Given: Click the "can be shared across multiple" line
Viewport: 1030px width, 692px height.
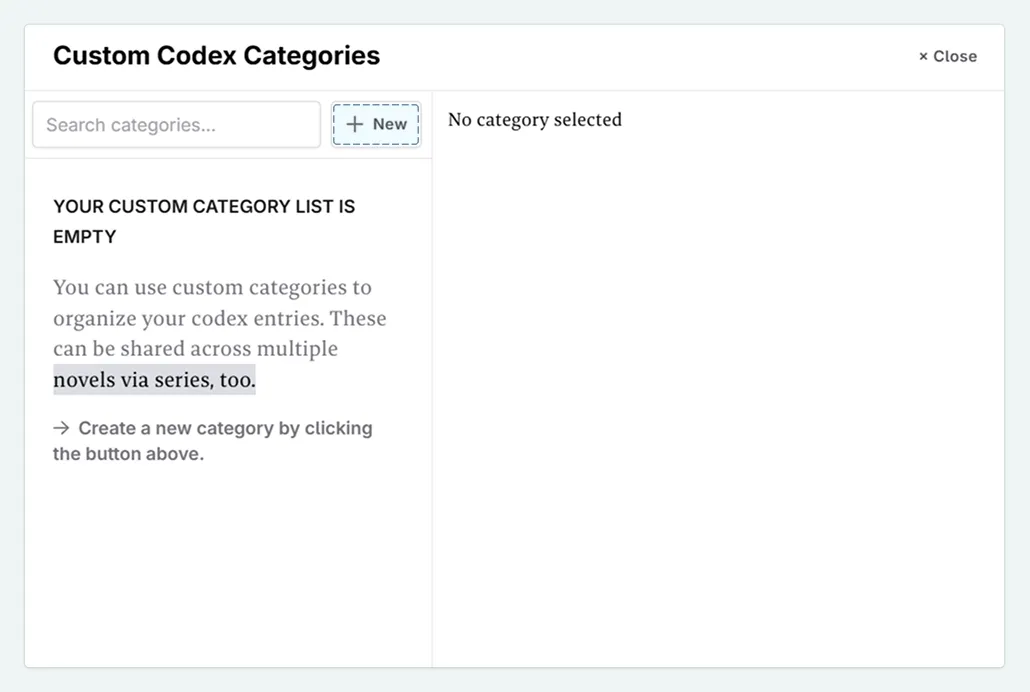Looking at the screenshot, I should [195, 349].
